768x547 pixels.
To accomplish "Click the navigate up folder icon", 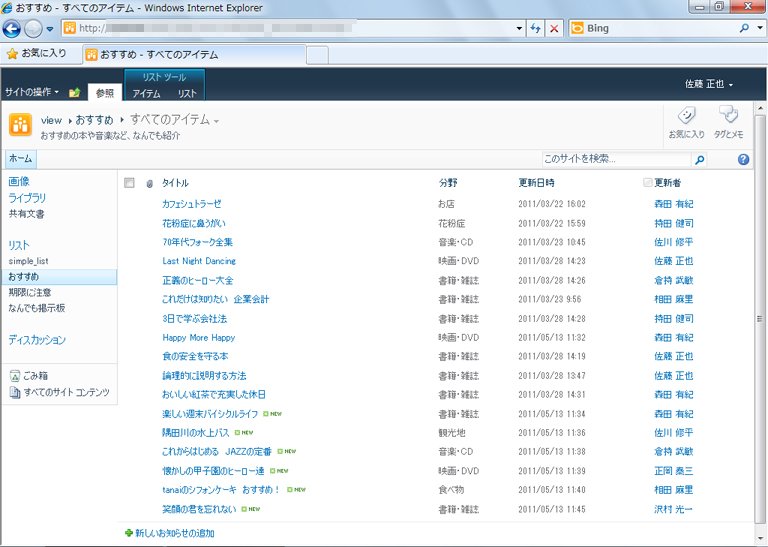I will 74,93.
